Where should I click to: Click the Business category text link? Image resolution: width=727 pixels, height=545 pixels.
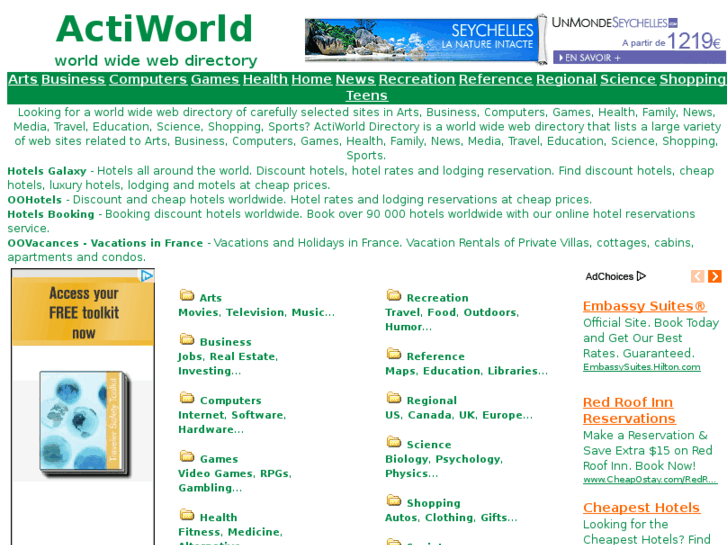(225, 342)
